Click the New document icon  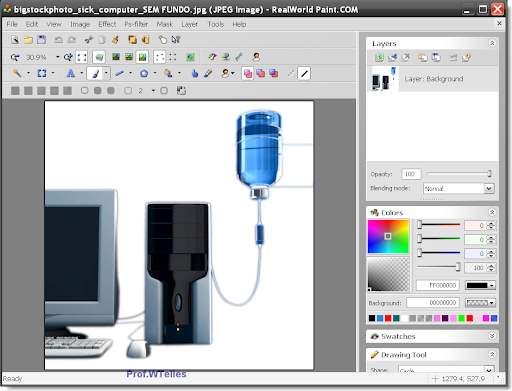[15, 40]
